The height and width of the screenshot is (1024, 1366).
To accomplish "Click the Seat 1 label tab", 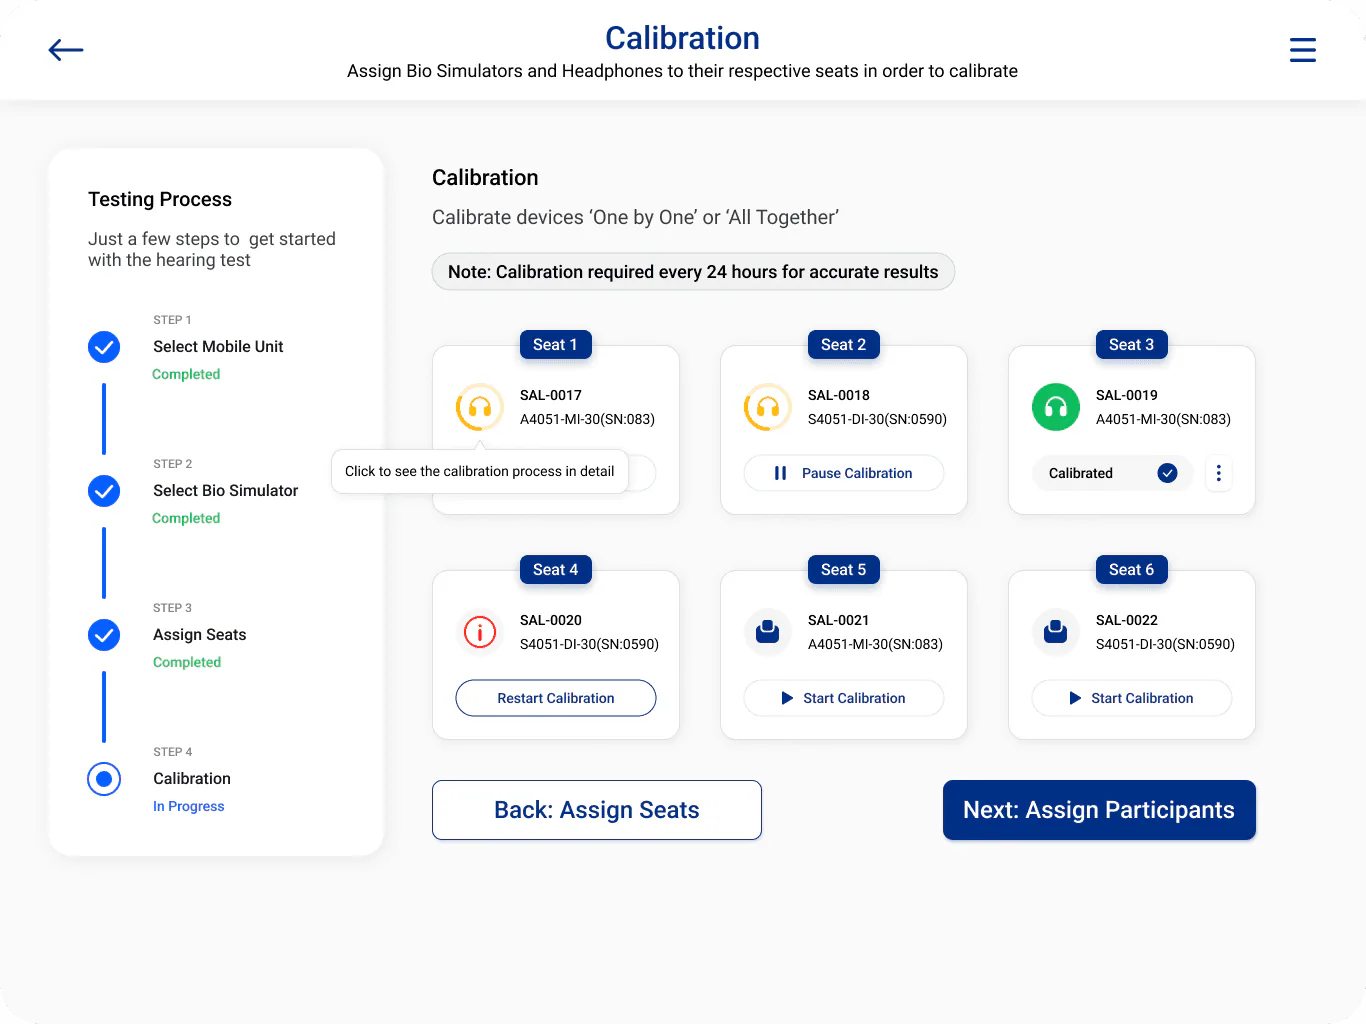I will click(556, 344).
